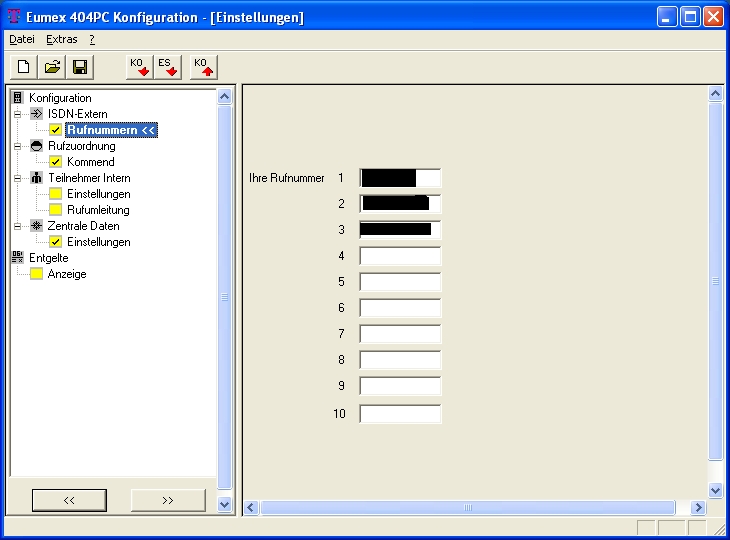Screen dimensions: 730x540
Task: Click Zentrale Daten gear icon
Action: [x=36, y=226]
